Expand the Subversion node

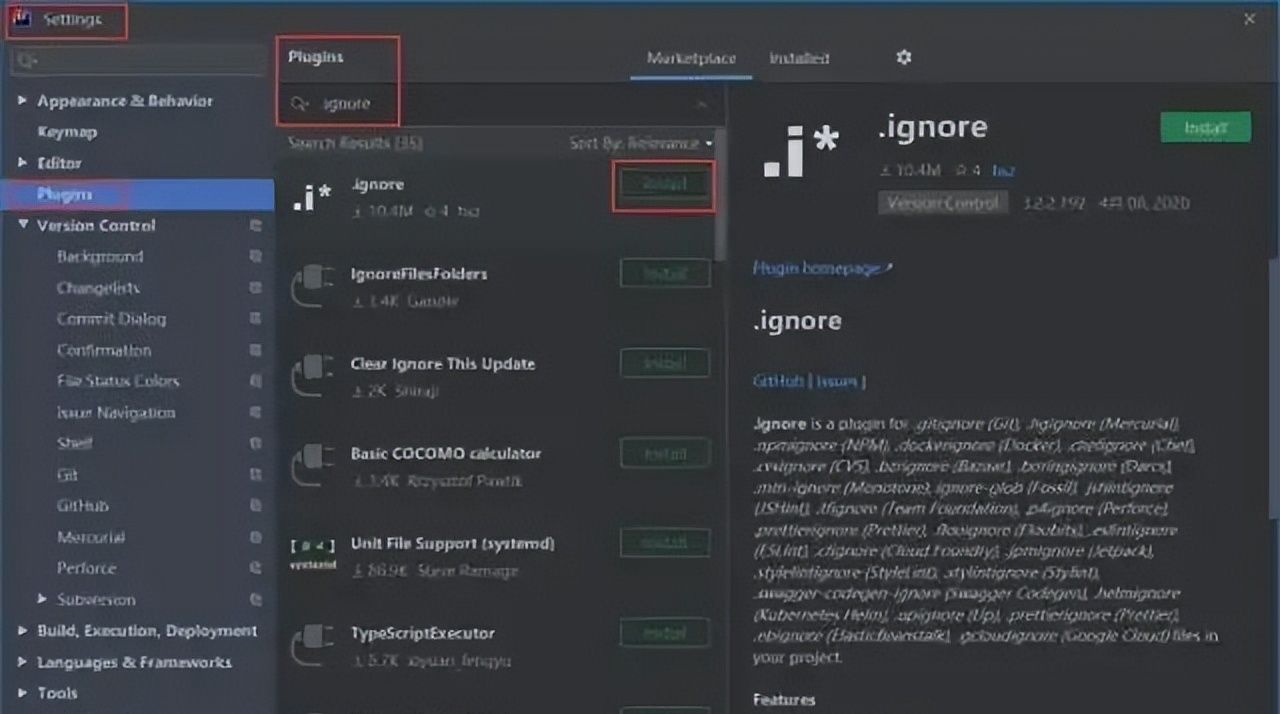click(43, 600)
